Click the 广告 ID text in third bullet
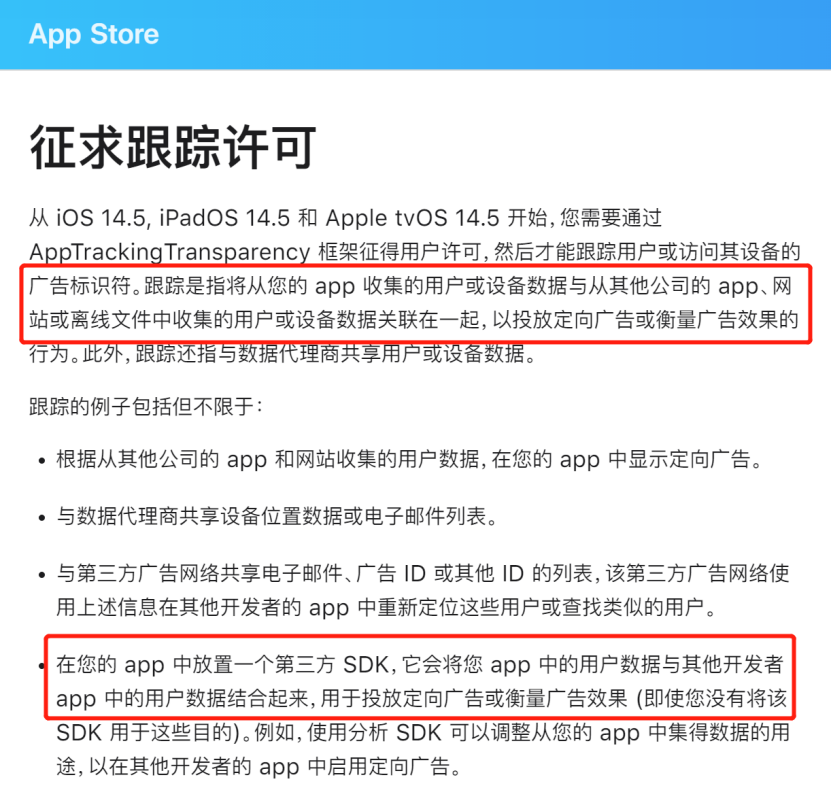This screenshot has height=788, width=831. coord(391,573)
